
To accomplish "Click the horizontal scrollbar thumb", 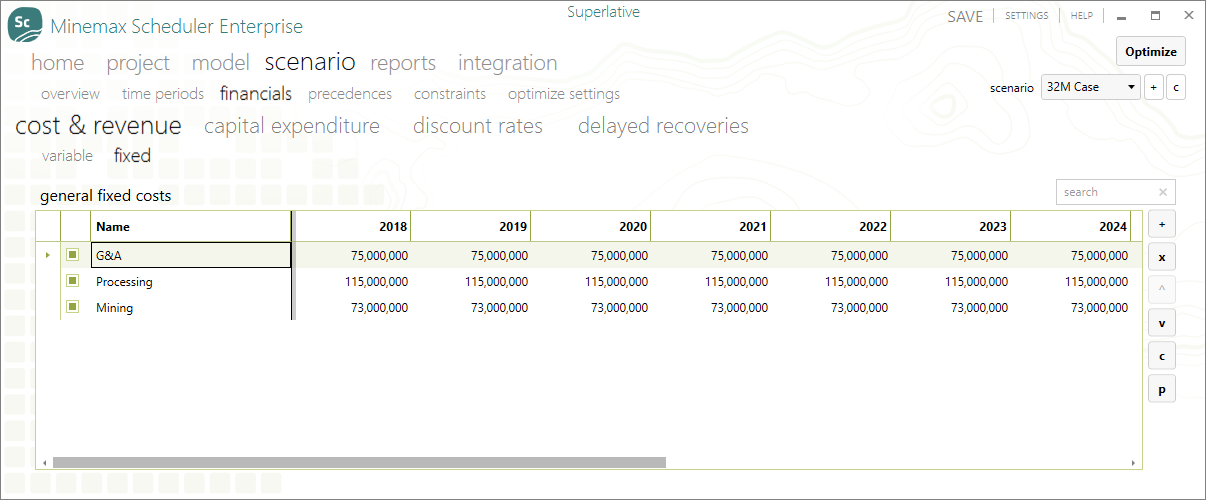I will [x=359, y=463].
